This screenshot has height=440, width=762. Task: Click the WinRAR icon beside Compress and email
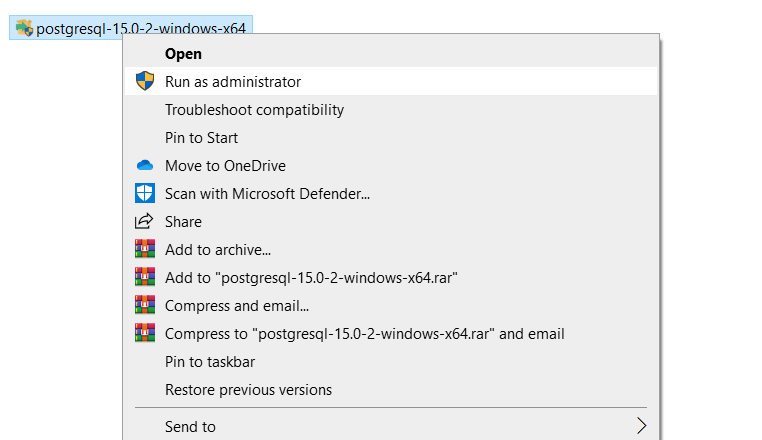pyautogui.click(x=145, y=305)
